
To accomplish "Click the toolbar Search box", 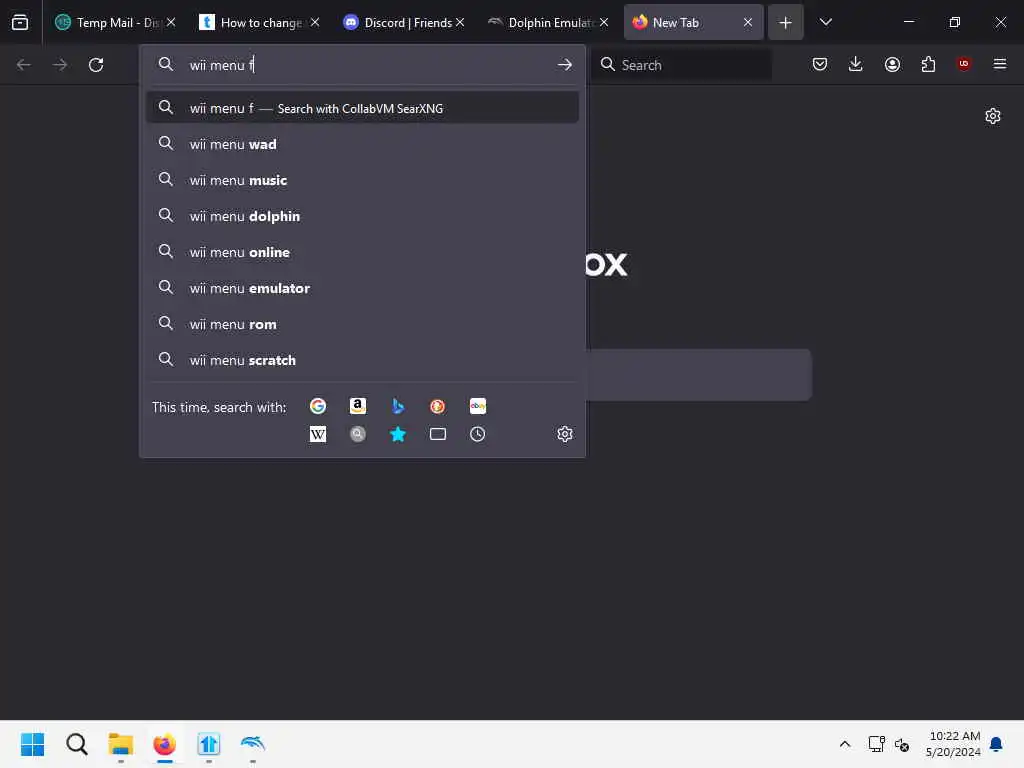I will click(681, 65).
